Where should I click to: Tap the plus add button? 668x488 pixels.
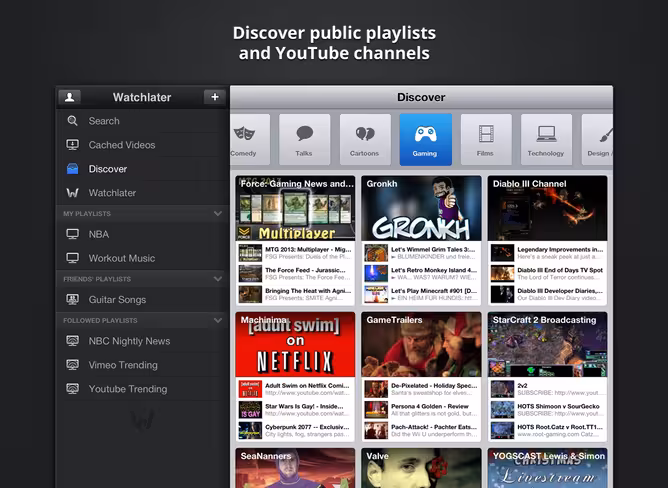point(215,97)
